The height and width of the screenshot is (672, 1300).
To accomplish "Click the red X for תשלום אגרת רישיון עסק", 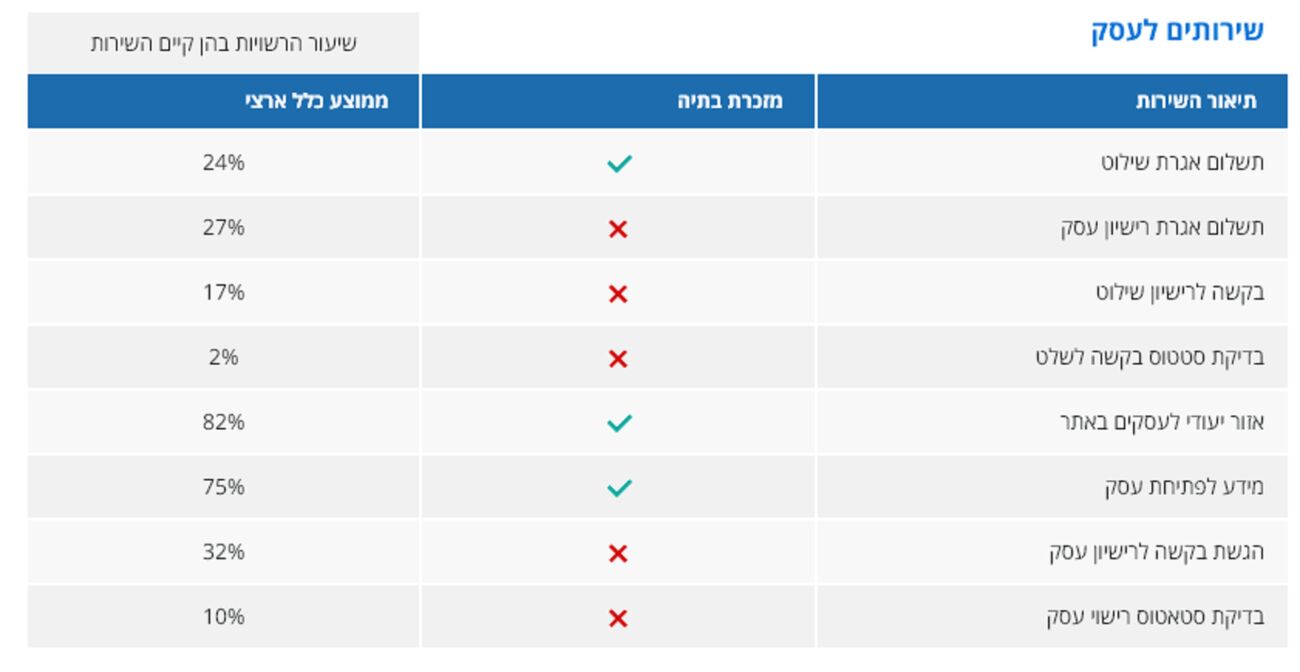I will tap(618, 229).
